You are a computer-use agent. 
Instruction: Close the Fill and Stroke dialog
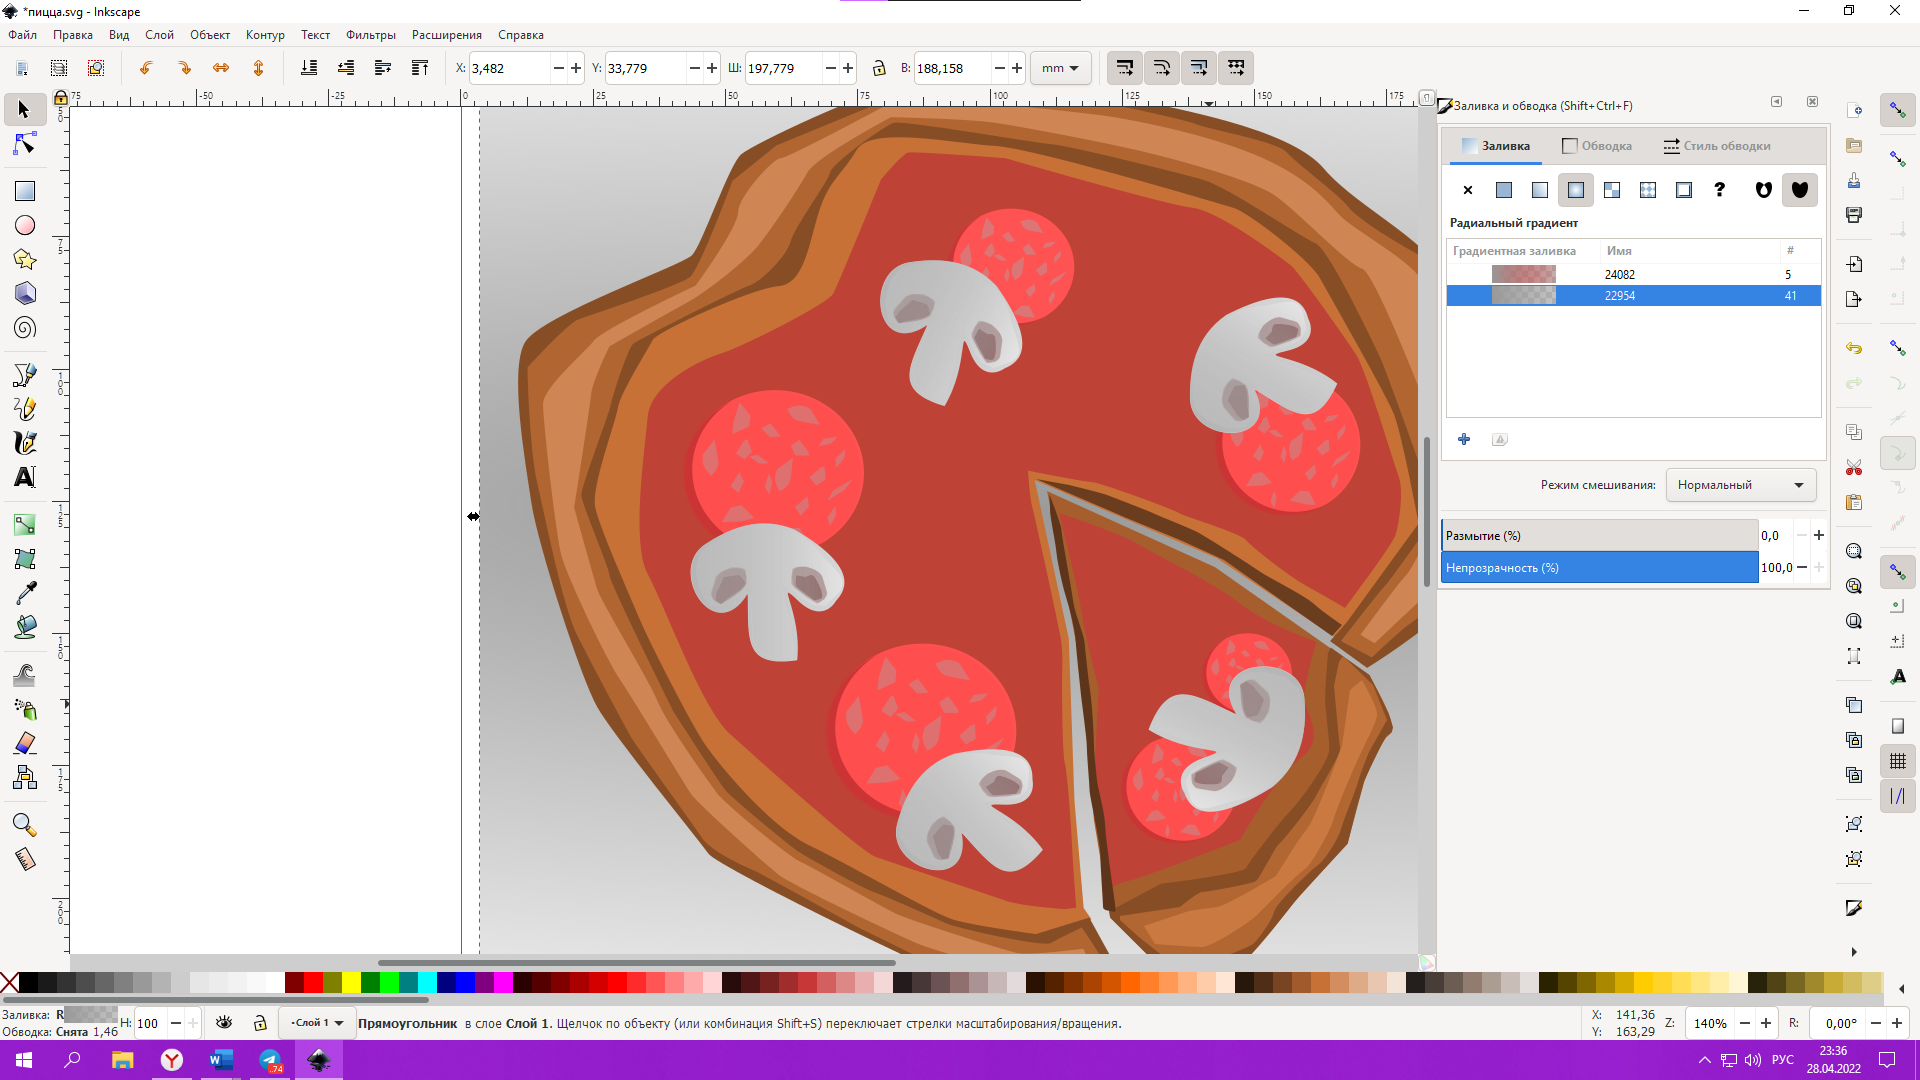click(1812, 102)
